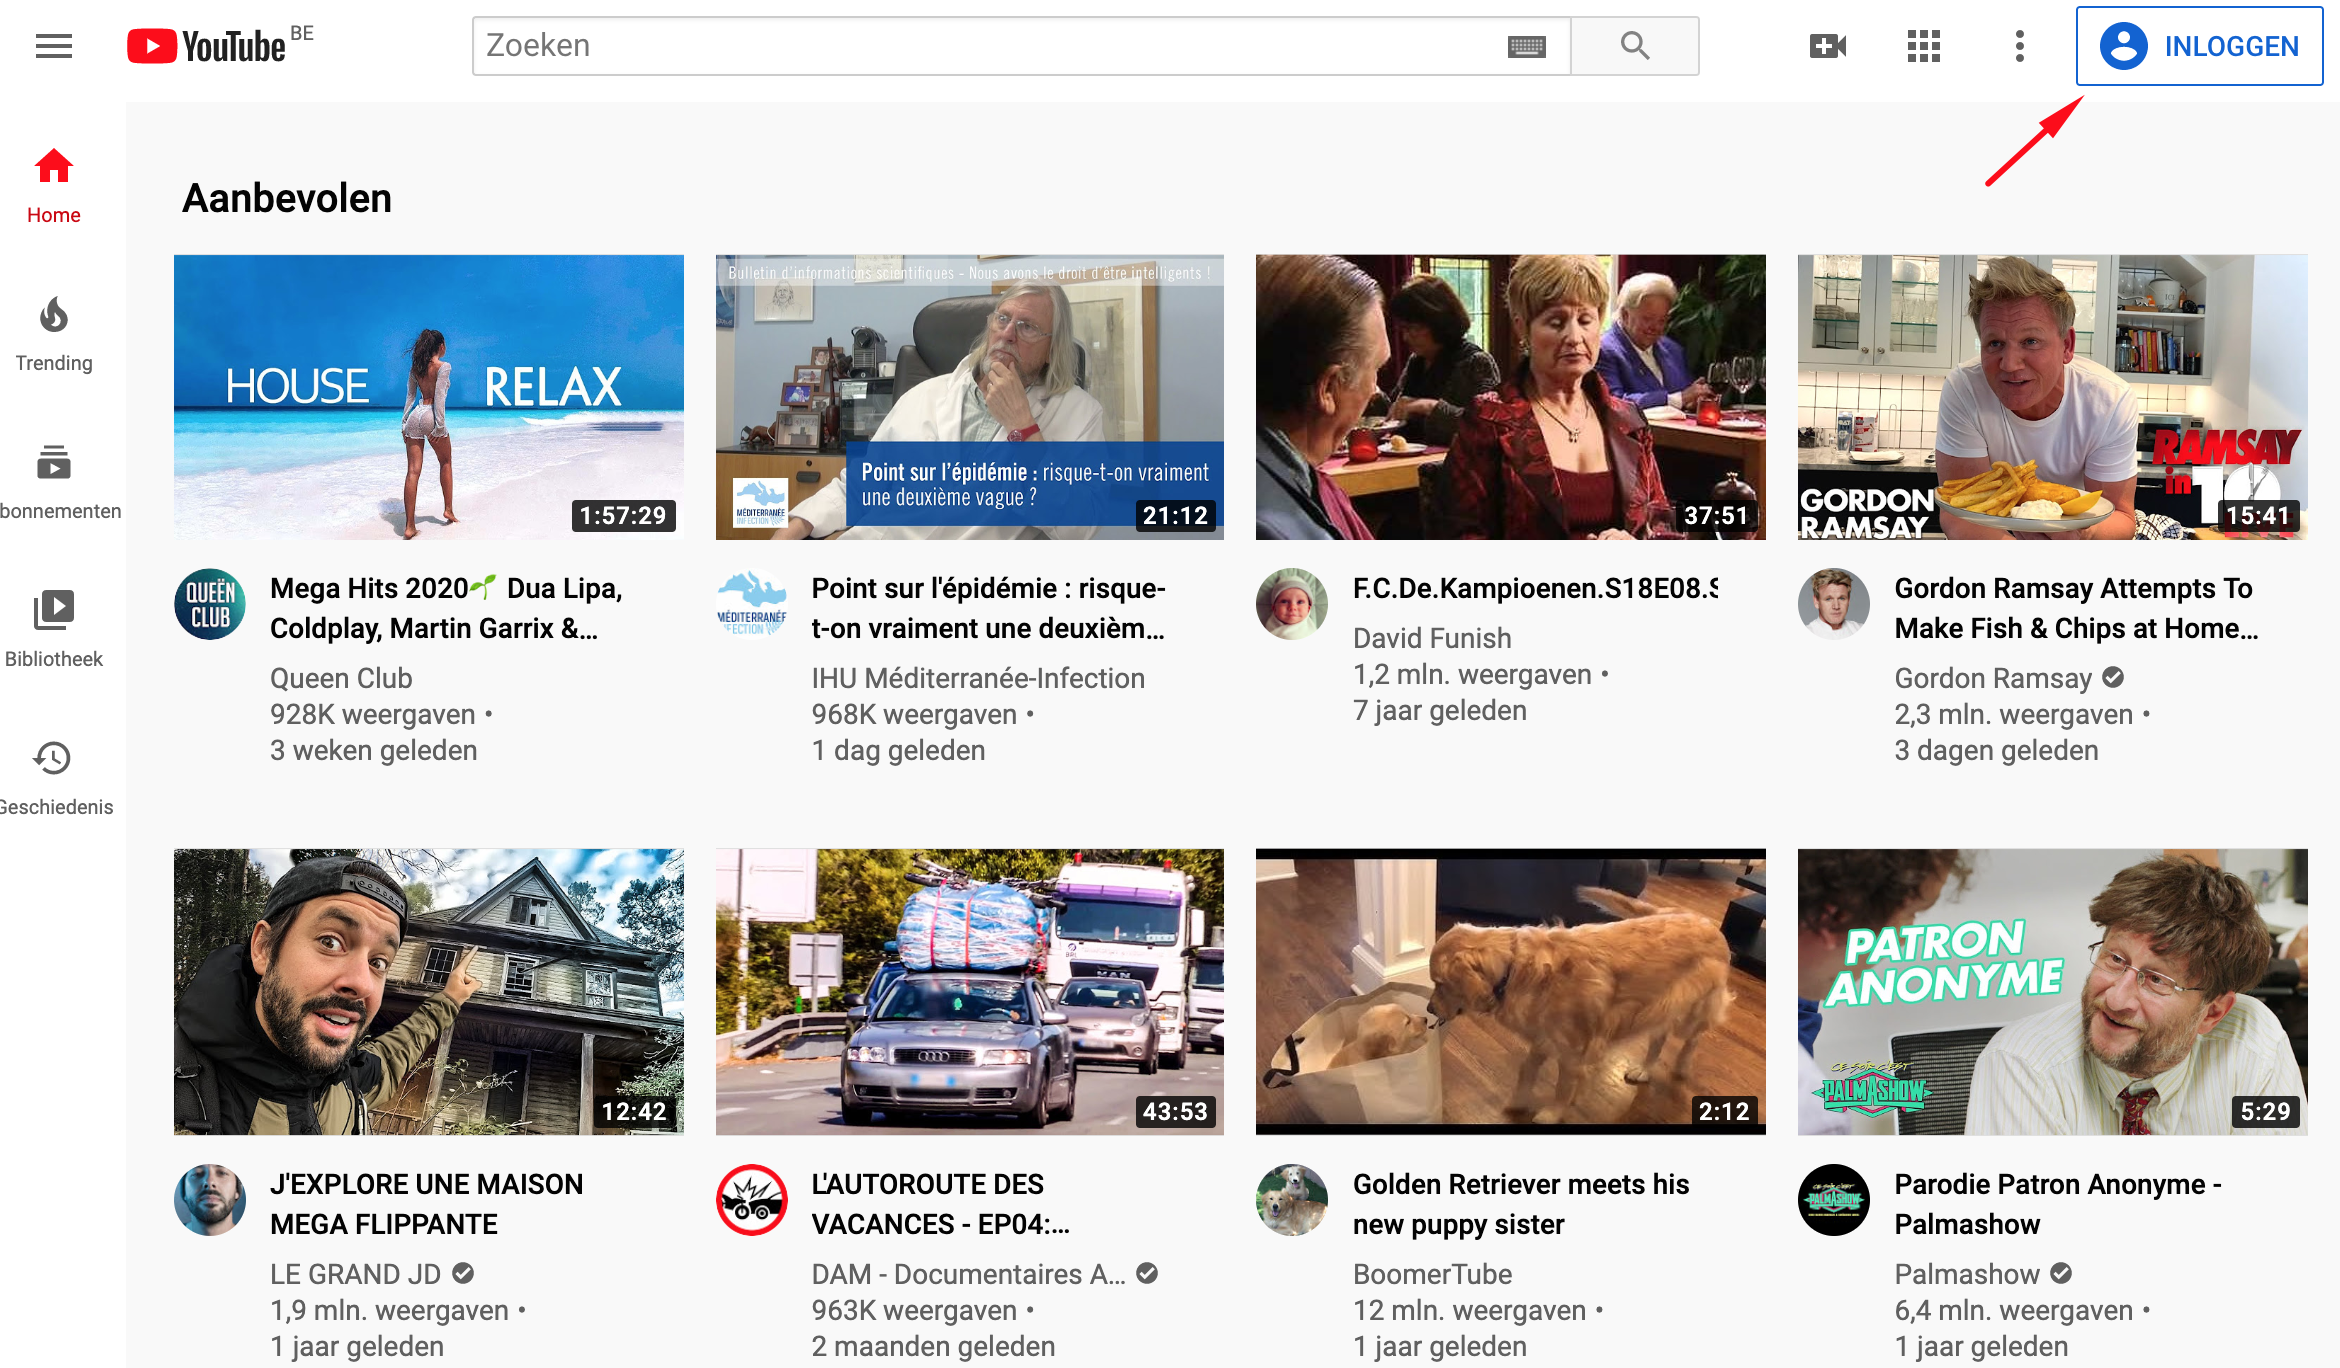Open Trending in sidebar
The height and width of the screenshot is (1368, 2340).
[54, 334]
